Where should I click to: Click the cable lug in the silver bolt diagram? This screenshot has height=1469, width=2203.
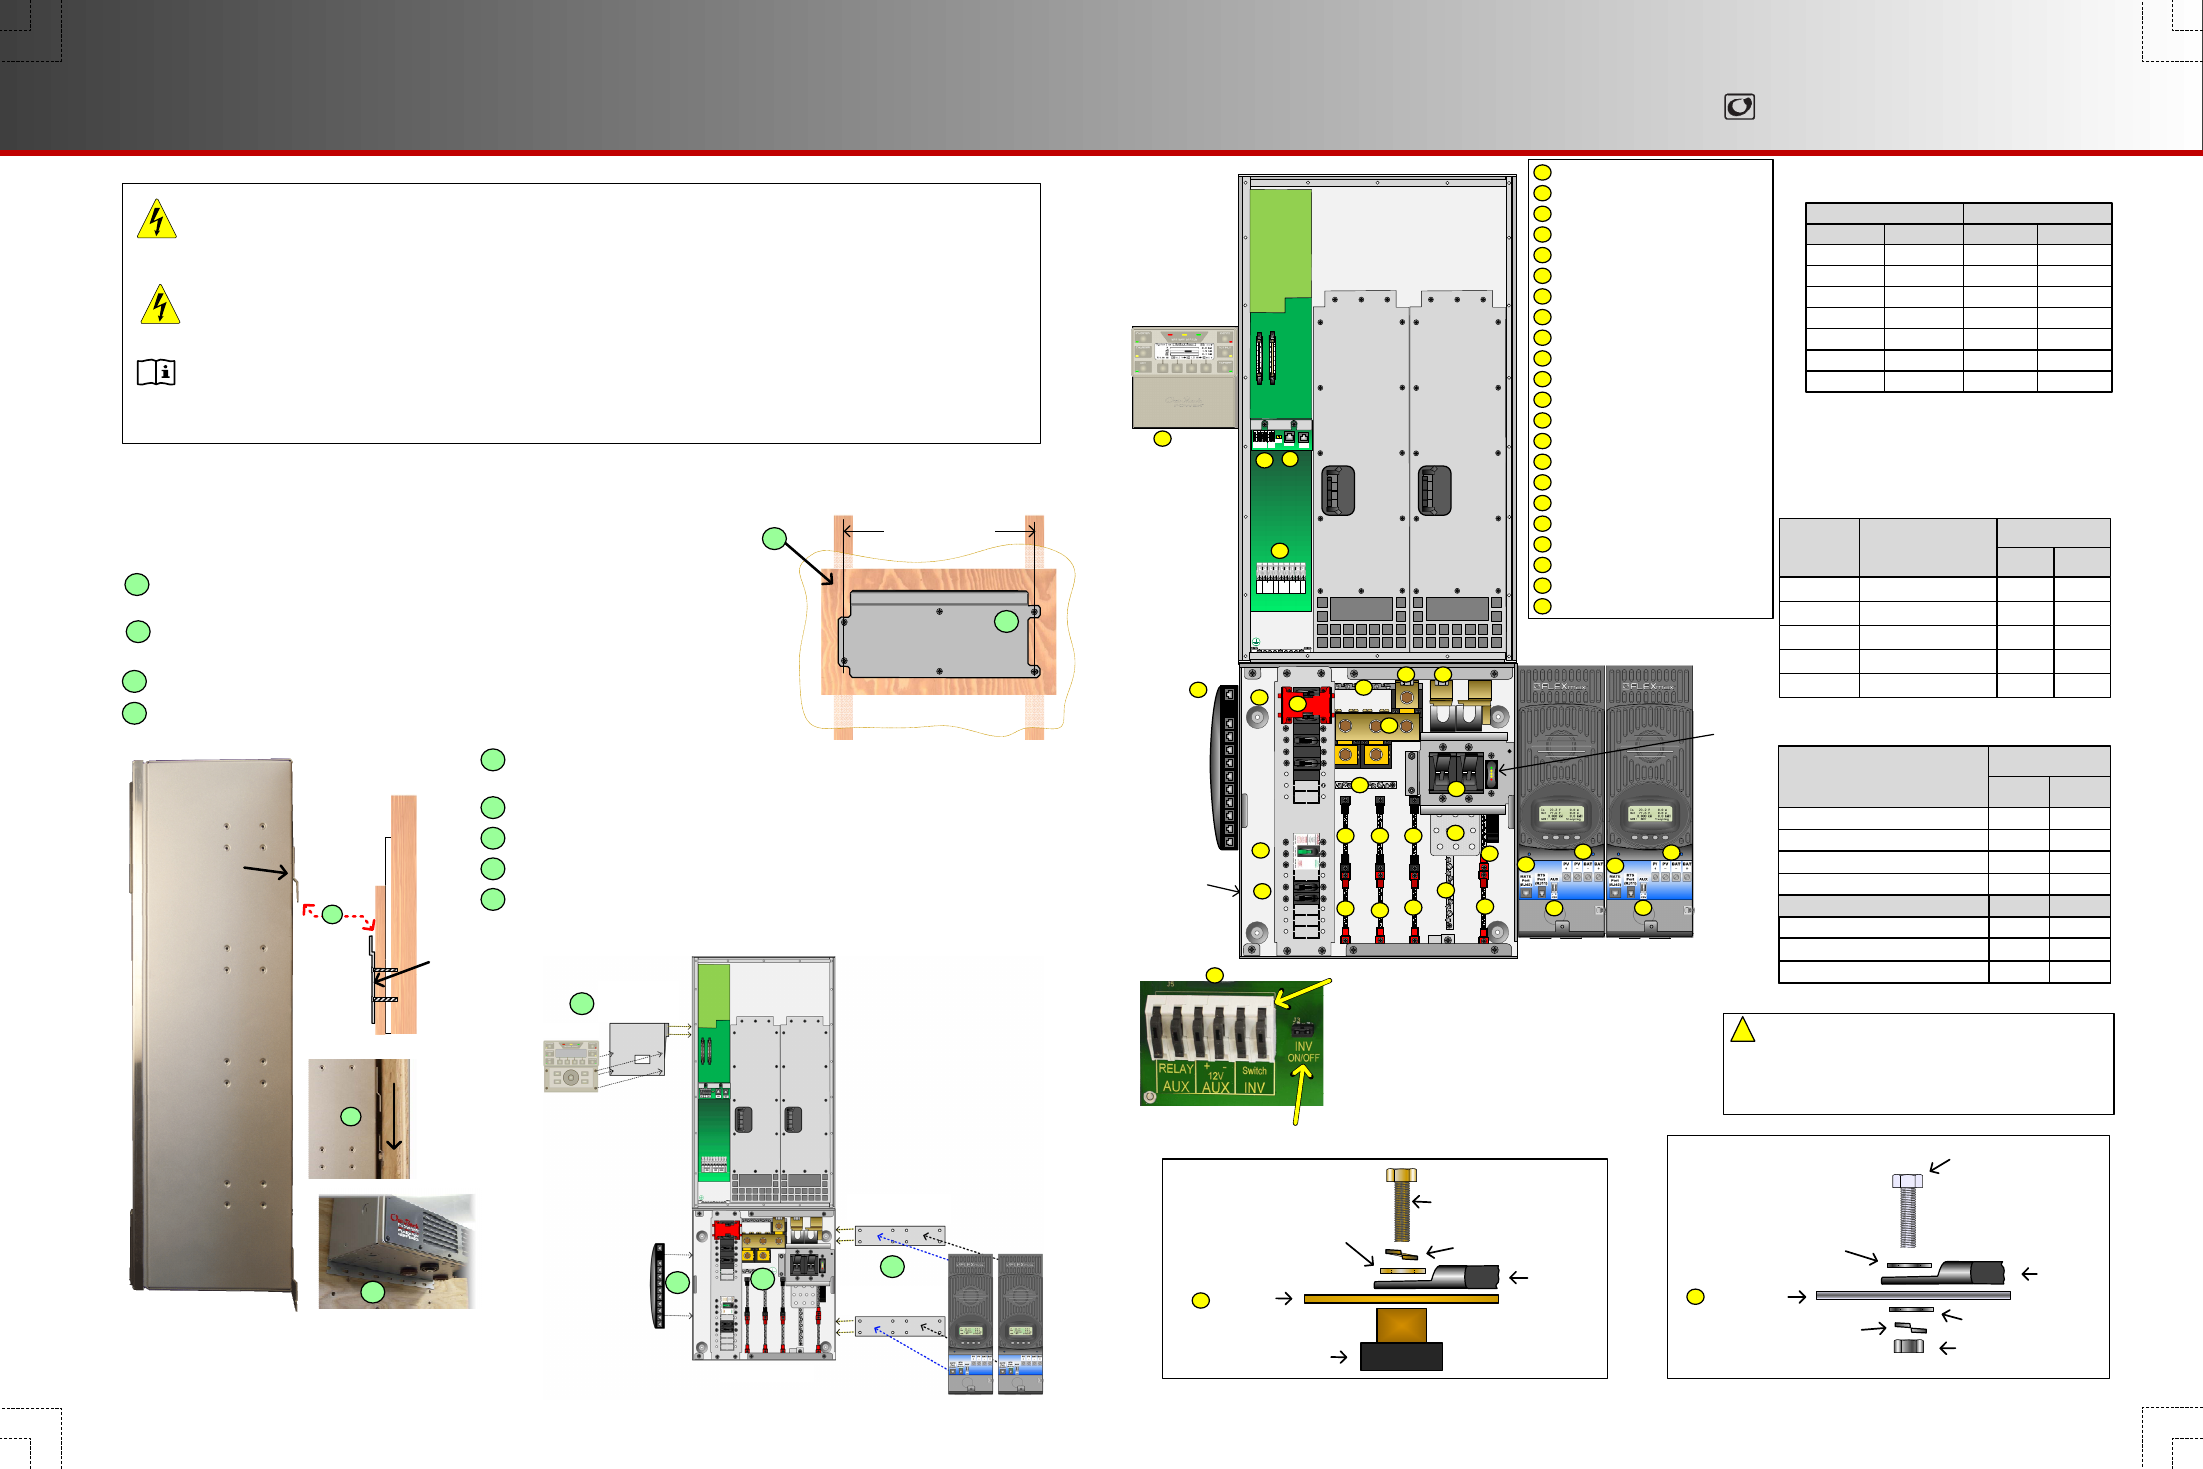coord(1944,1273)
